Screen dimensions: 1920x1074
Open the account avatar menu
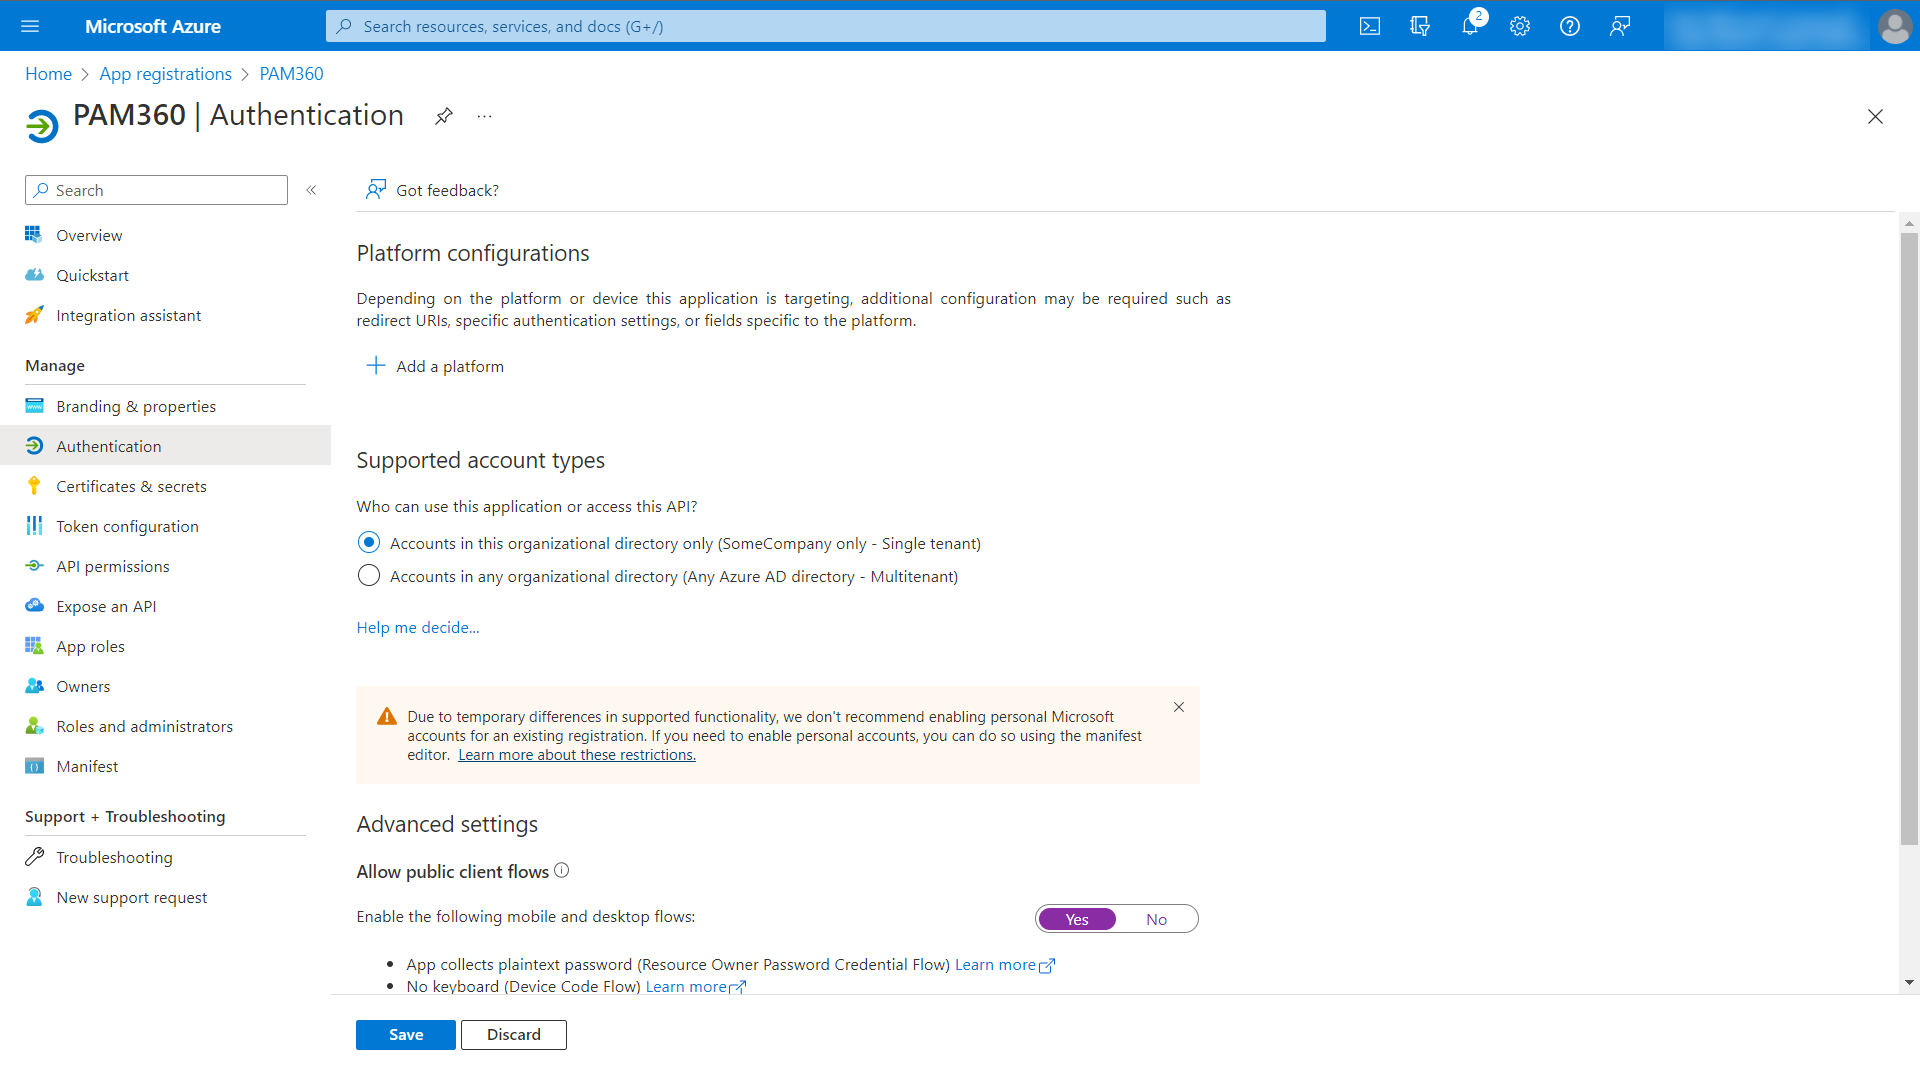[1894, 26]
